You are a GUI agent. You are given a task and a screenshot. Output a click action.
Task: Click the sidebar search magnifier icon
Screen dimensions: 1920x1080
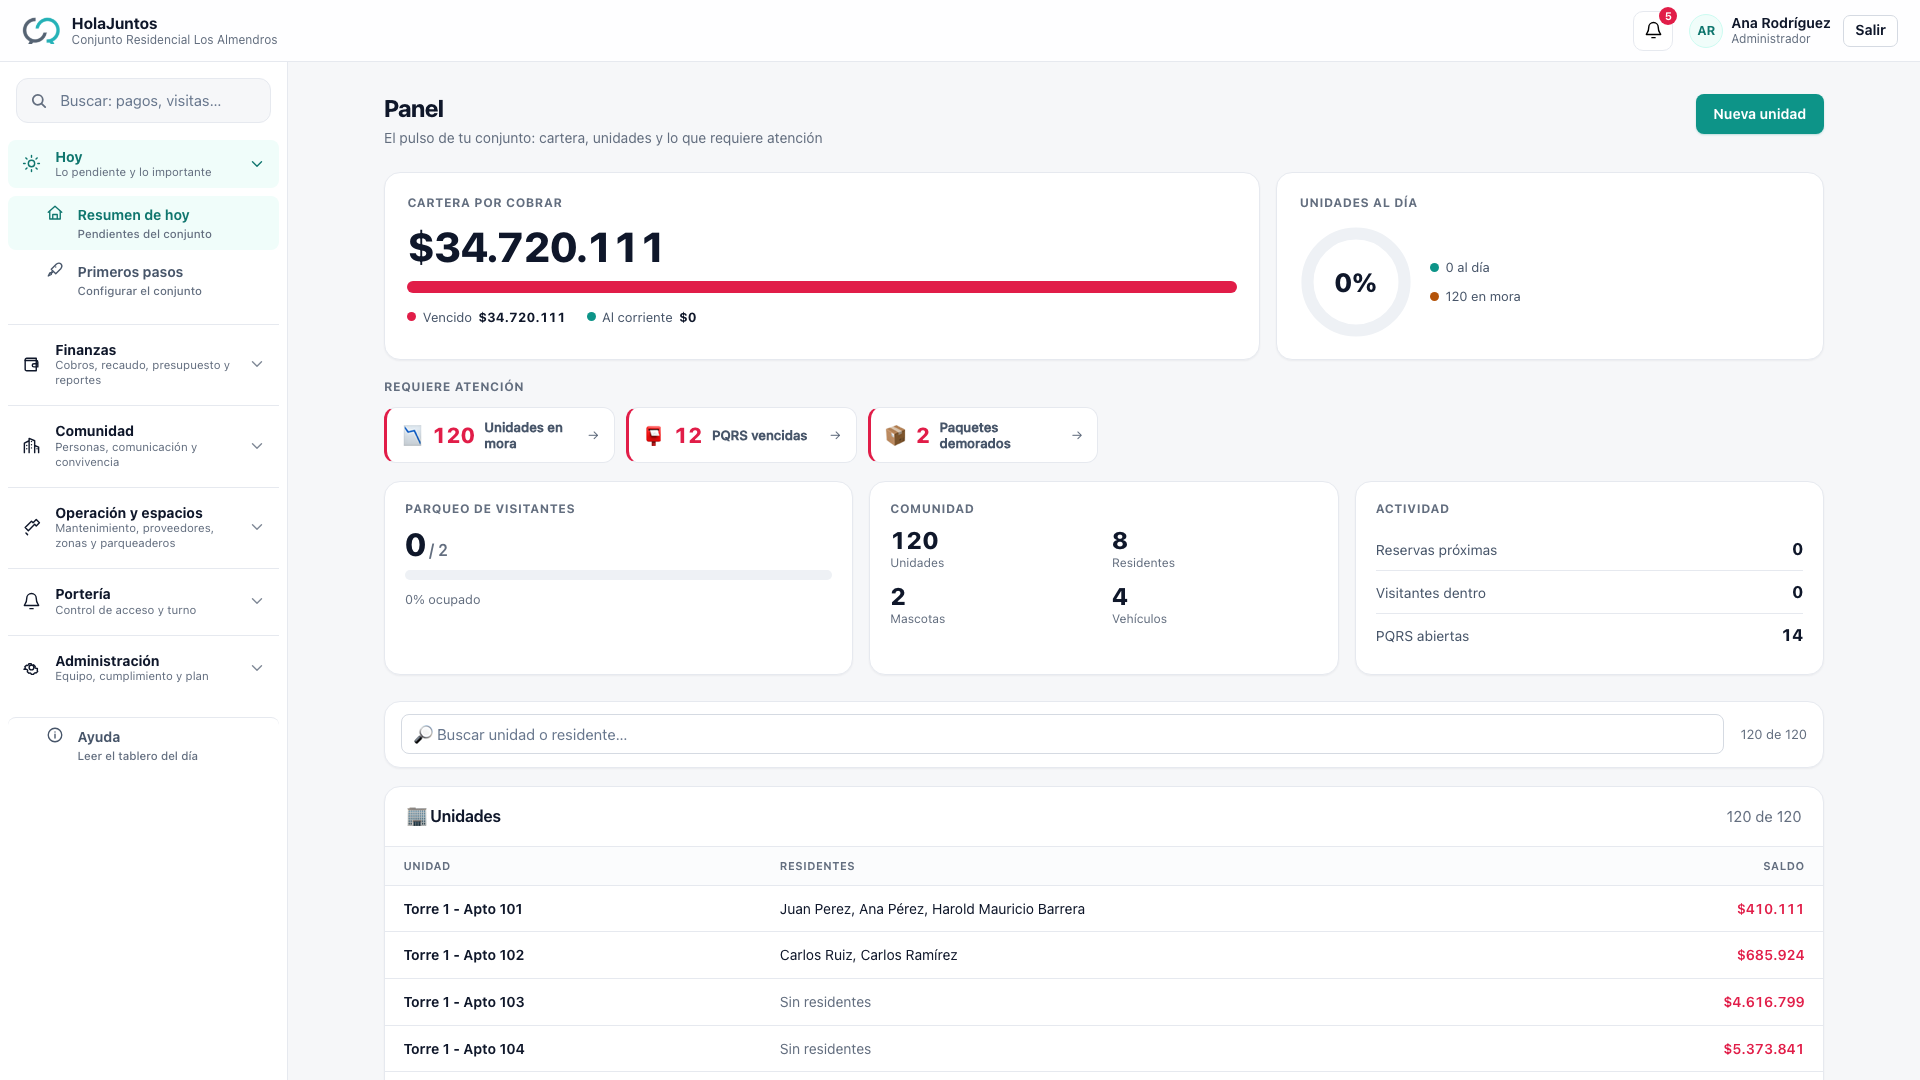(x=39, y=101)
